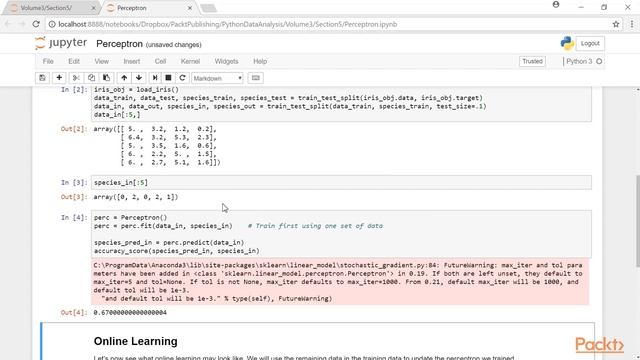The height and width of the screenshot is (360, 640).
Task: Close the Volume3/Section5 browser tab
Action: point(93,8)
